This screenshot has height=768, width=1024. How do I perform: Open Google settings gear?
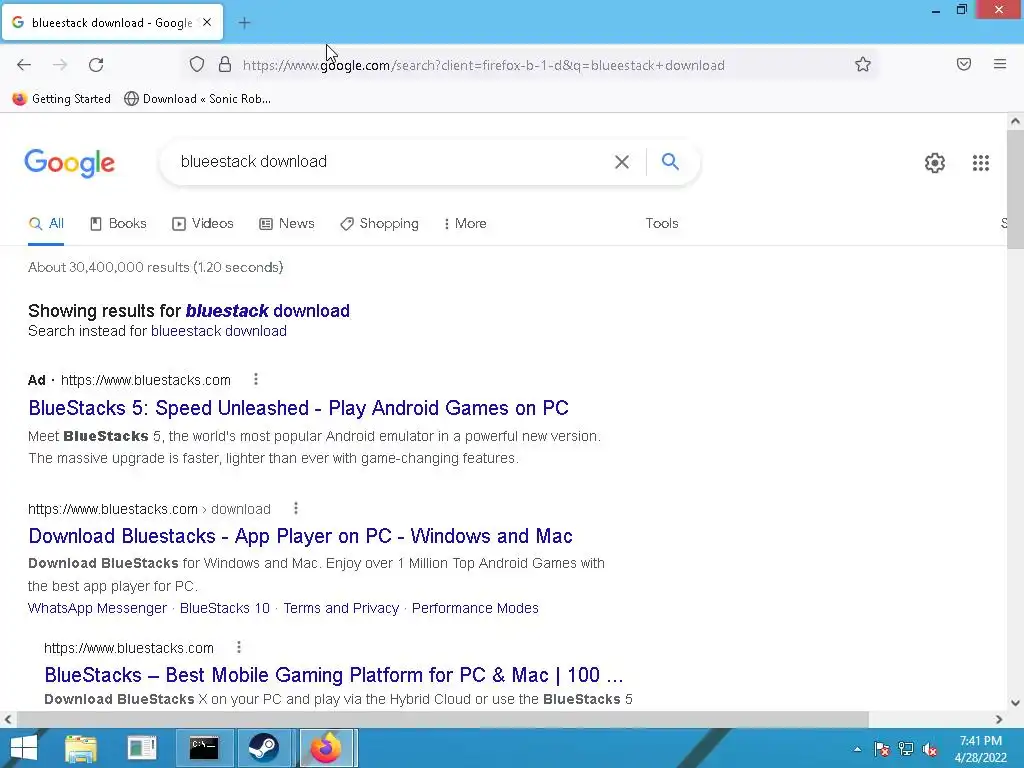(935, 163)
